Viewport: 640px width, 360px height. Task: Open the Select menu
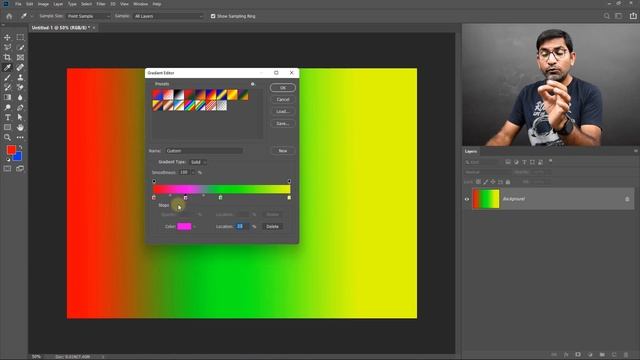tap(86, 4)
